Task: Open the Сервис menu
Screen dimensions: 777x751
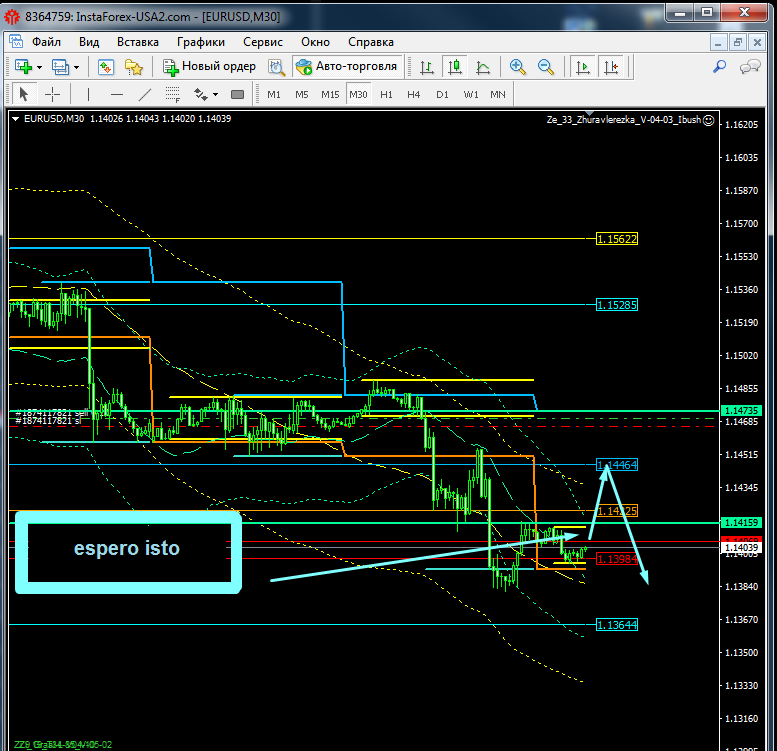Action: pyautogui.click(x=263, y=42)
